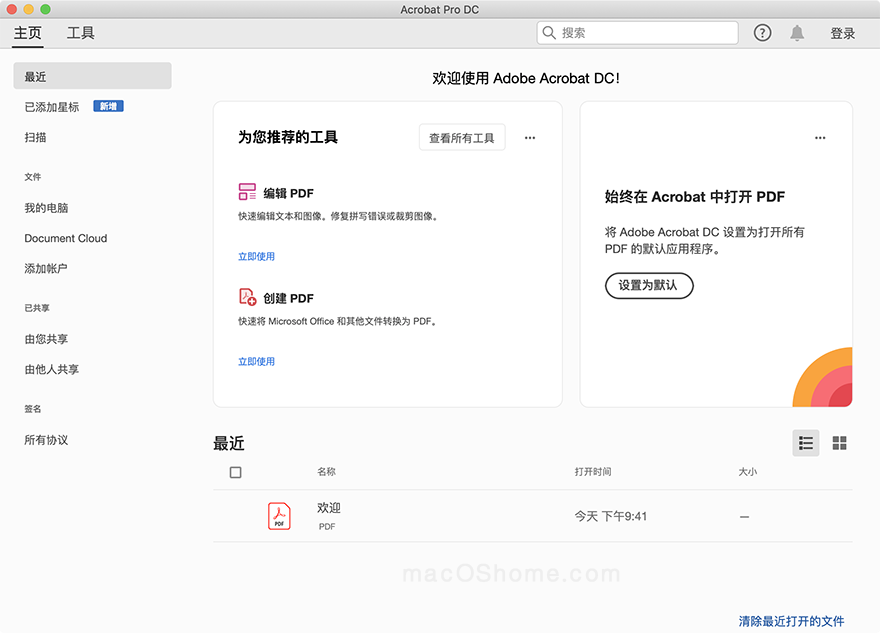Click the 新增 badge next to 已添加星标
Screen dimensions: 880x633
(x=108, y=106)
